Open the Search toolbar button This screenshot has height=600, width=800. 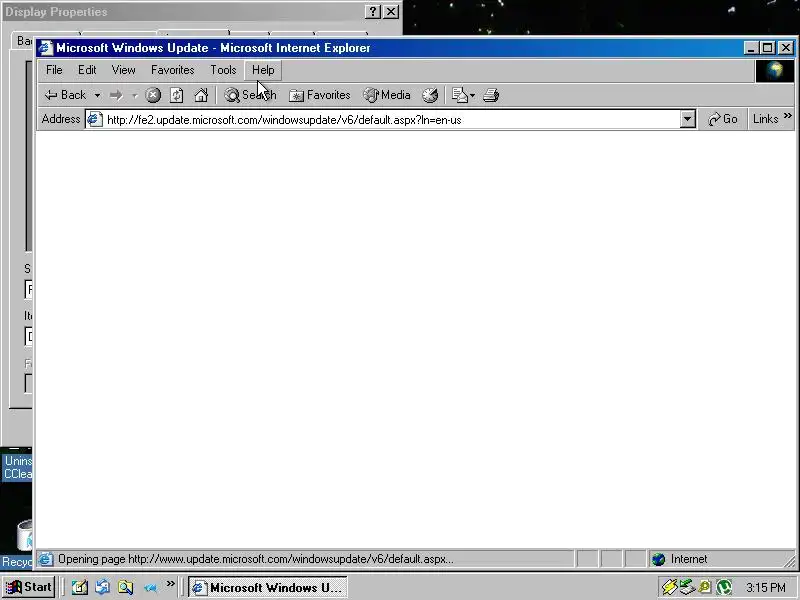pyautogui.click(x=250, y=95)
